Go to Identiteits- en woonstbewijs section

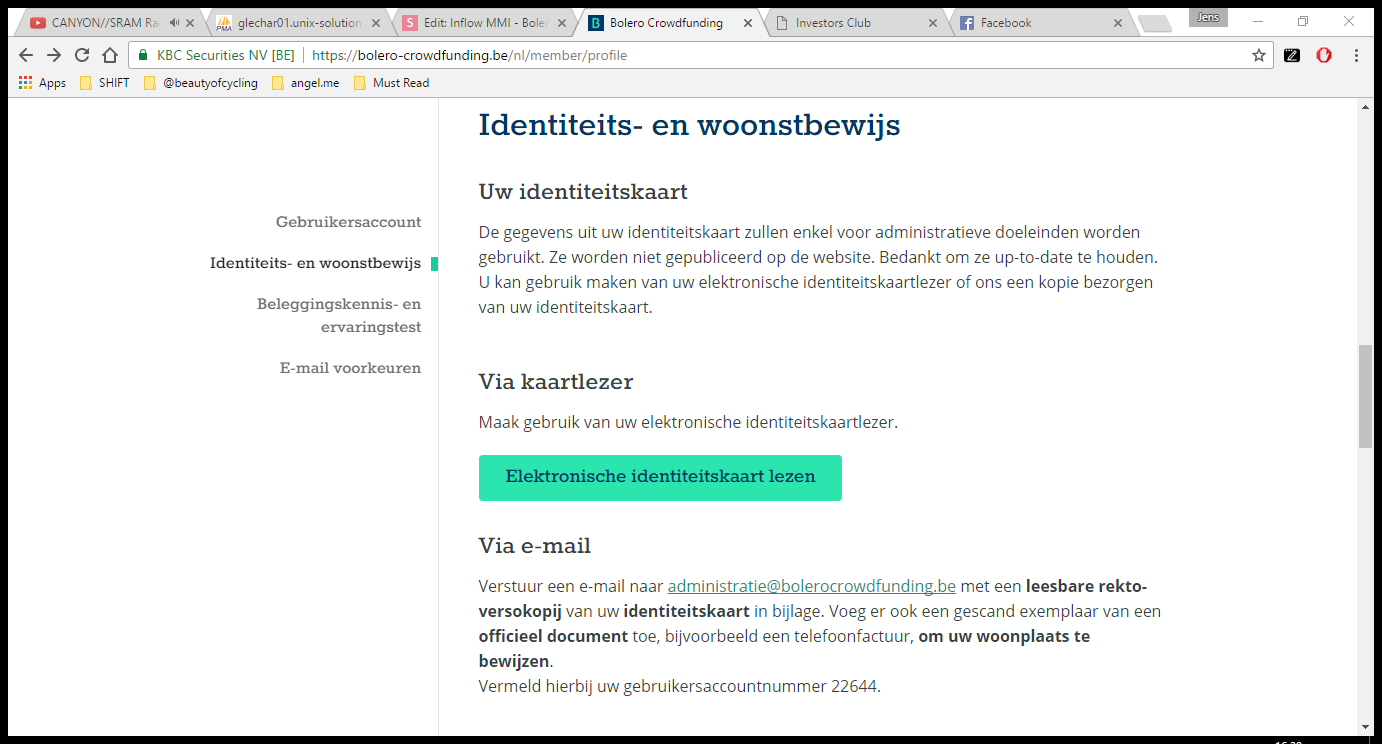(315, 264)
